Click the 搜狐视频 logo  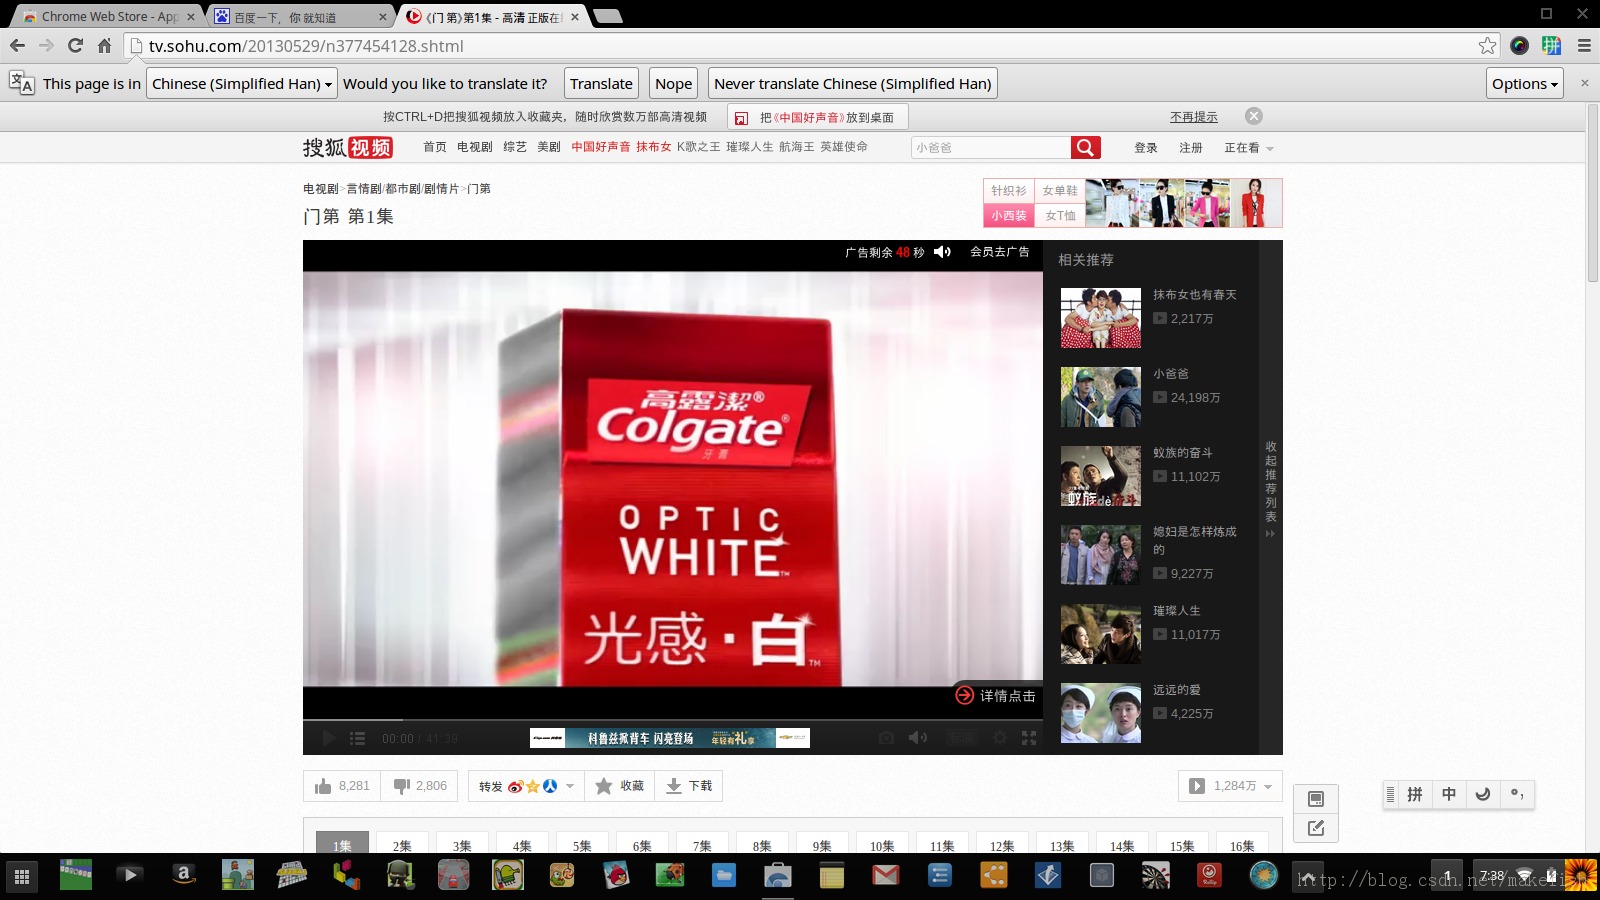point(348,148)
